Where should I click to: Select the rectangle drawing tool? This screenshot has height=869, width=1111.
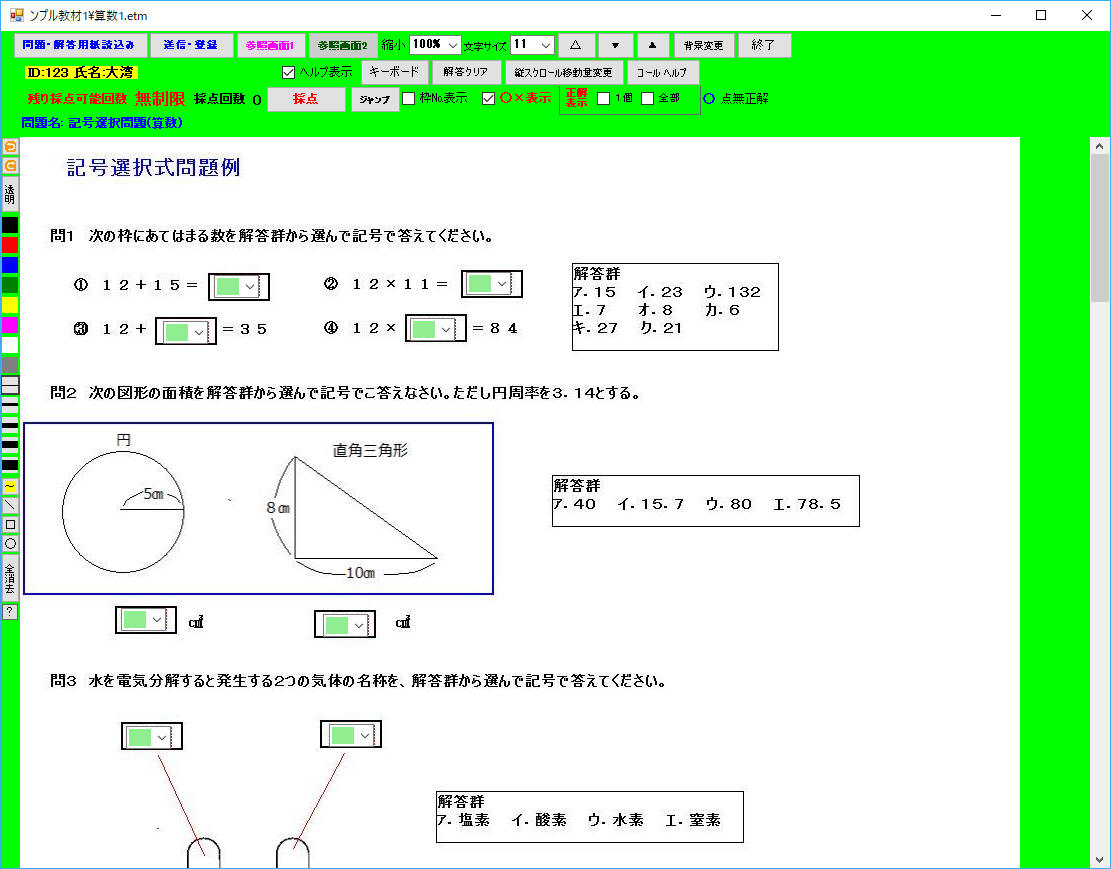click(x=10, y=524)
